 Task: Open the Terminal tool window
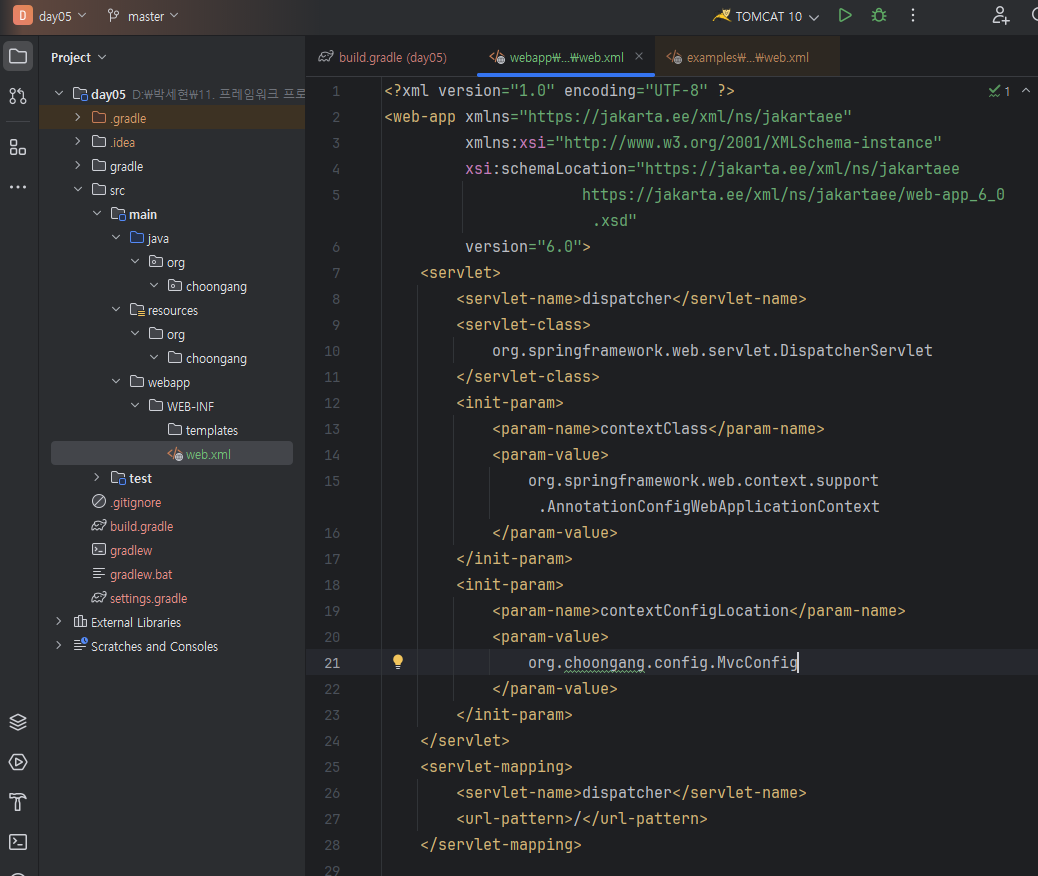click(x=18, y=841)
